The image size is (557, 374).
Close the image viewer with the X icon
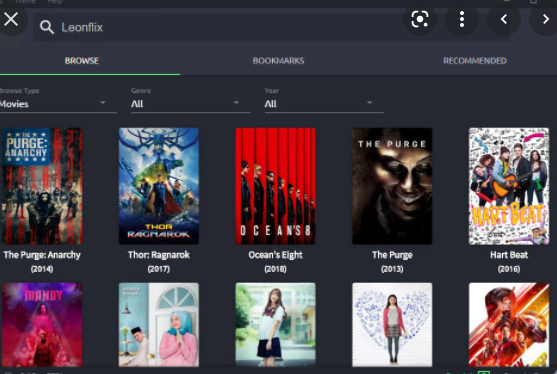point(11,19)
